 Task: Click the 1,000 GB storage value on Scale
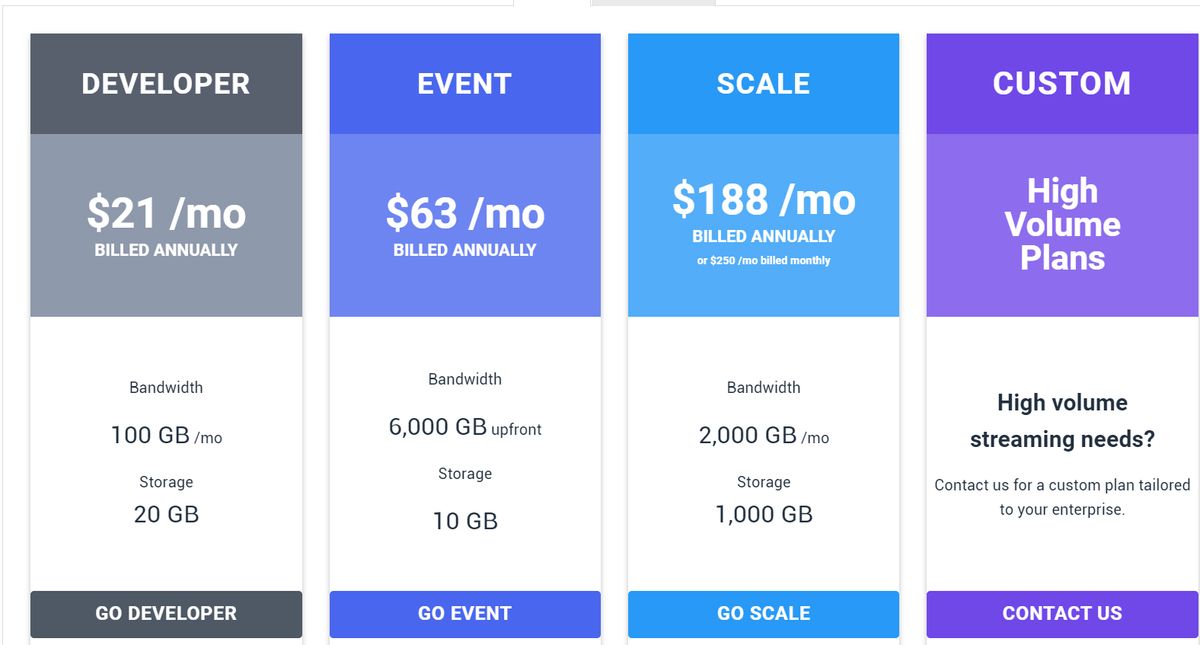pyautogui.click(x=763, y=514)
